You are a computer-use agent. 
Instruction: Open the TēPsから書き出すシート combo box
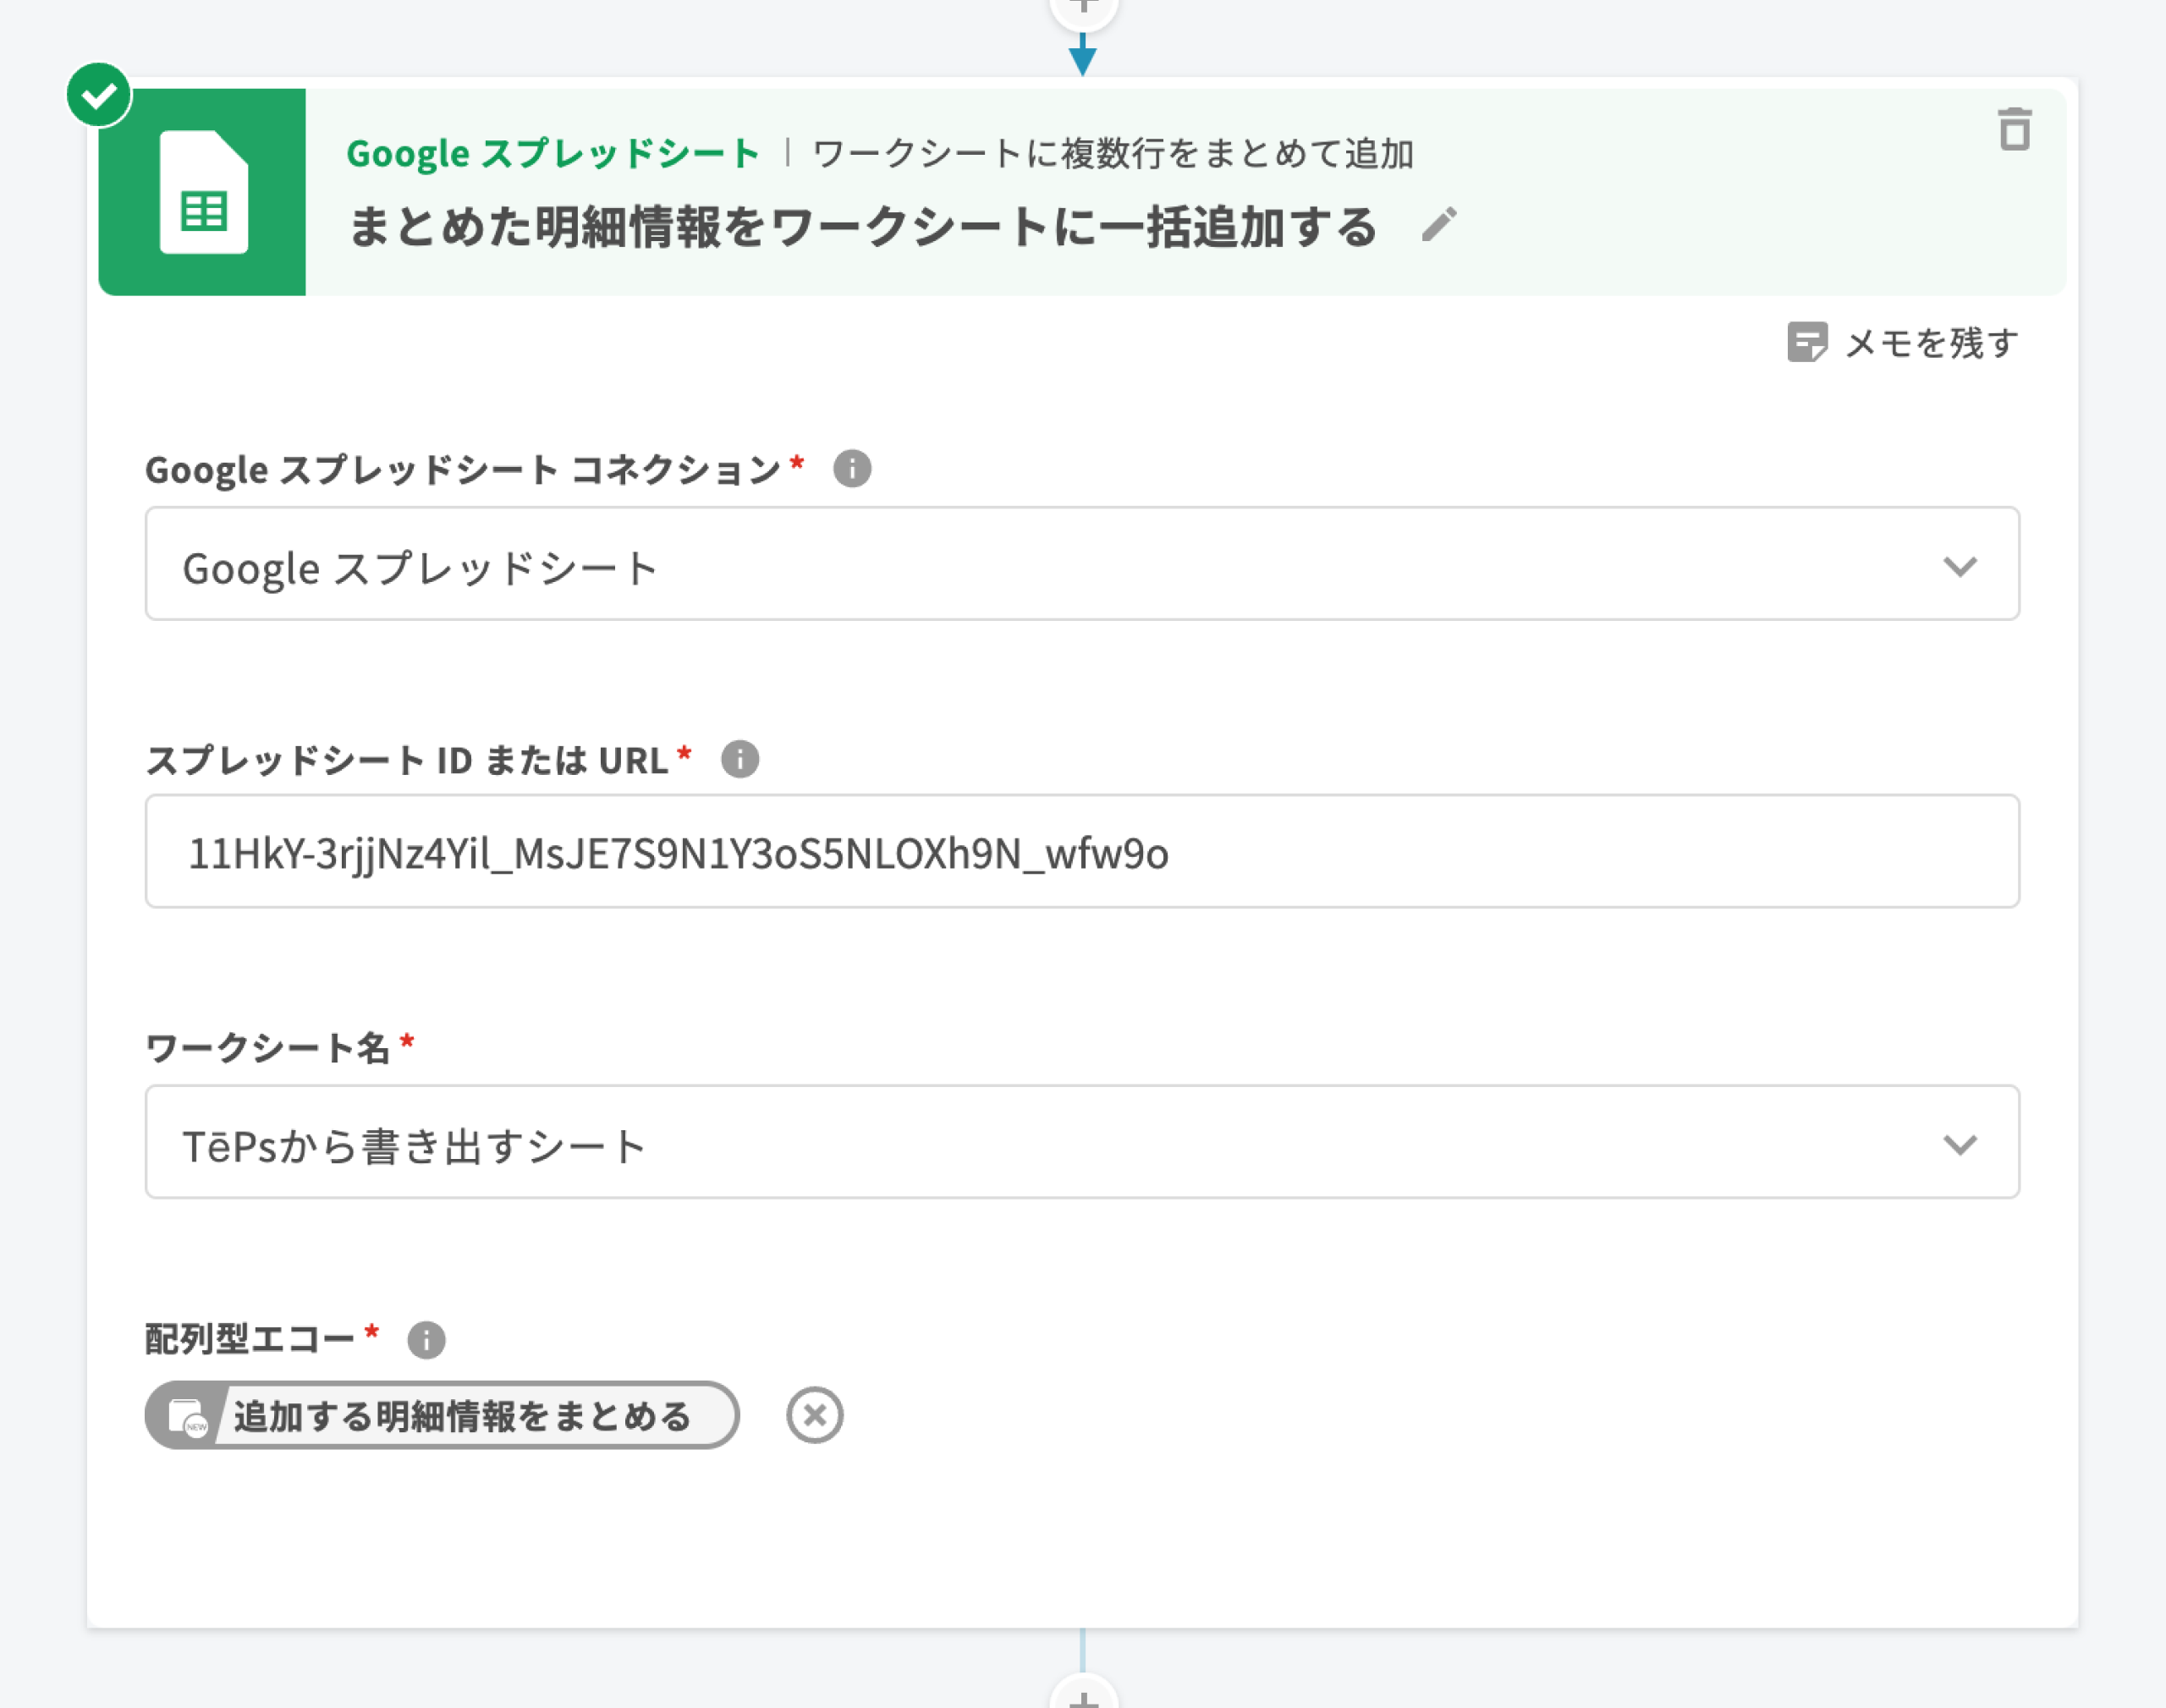(1000, 1144)
